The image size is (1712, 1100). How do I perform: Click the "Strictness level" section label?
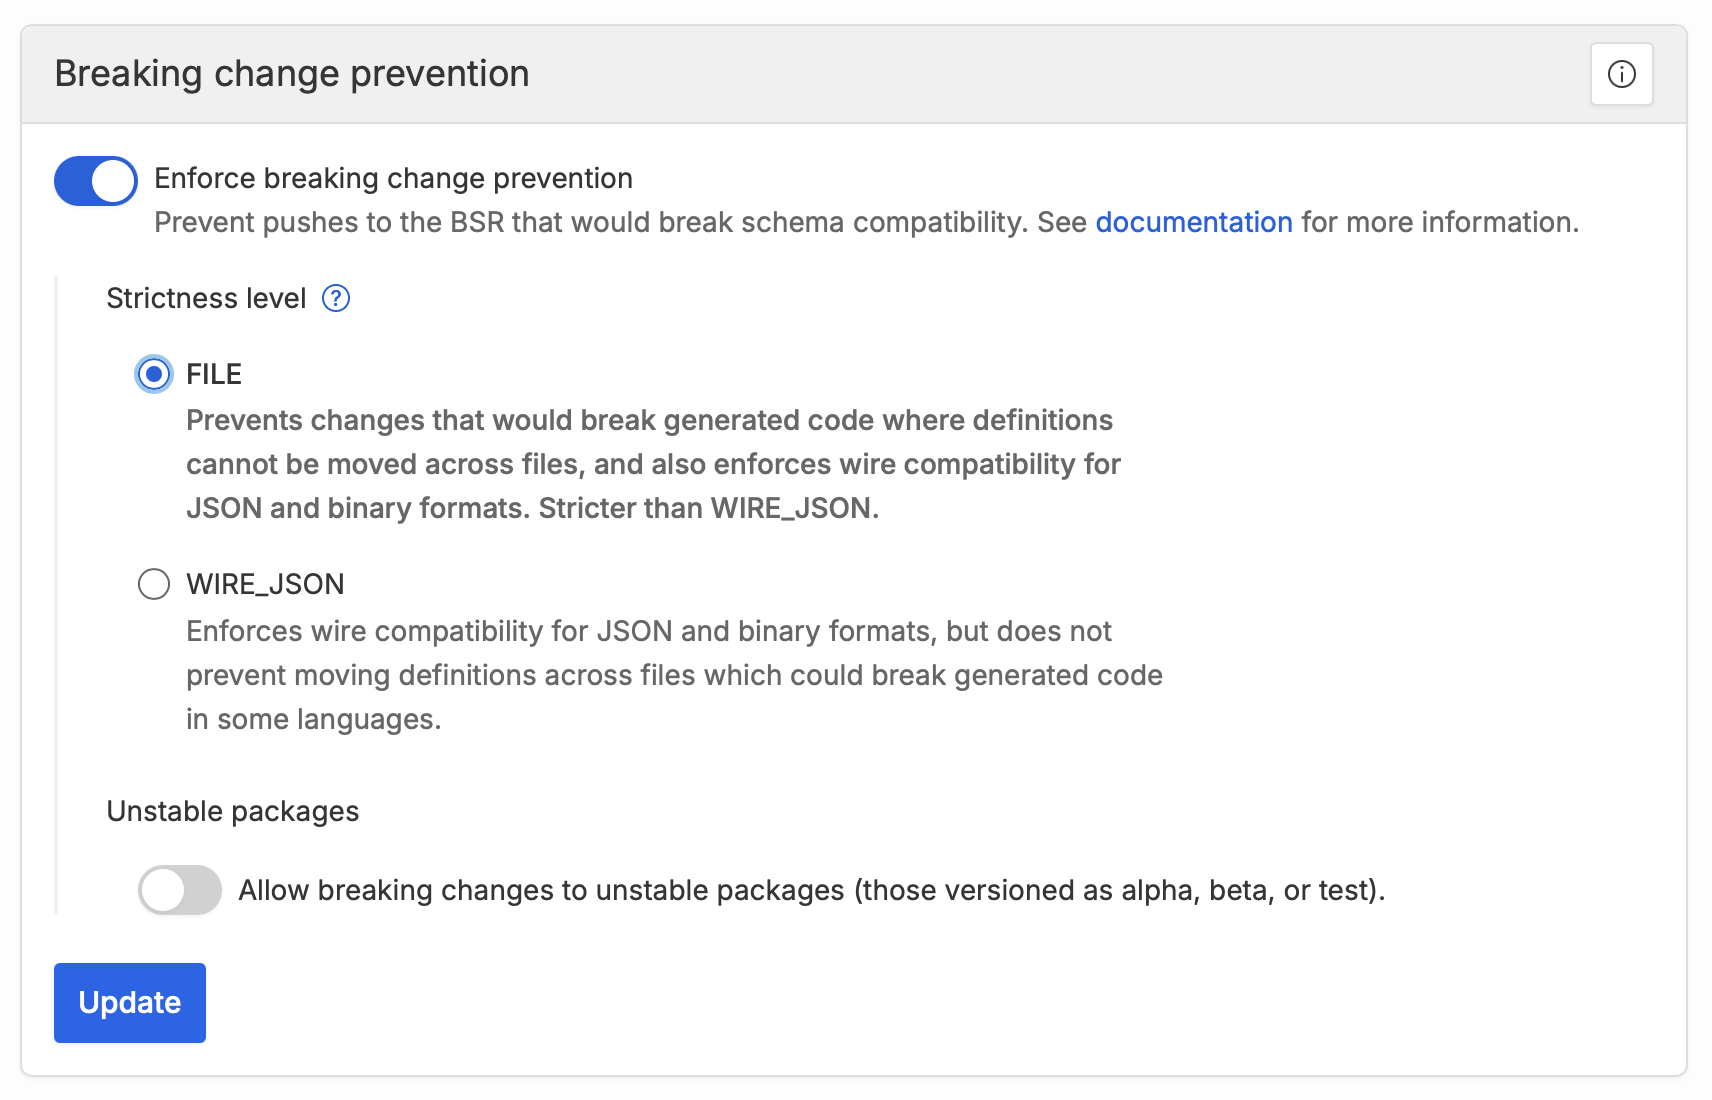pos(206,298)
